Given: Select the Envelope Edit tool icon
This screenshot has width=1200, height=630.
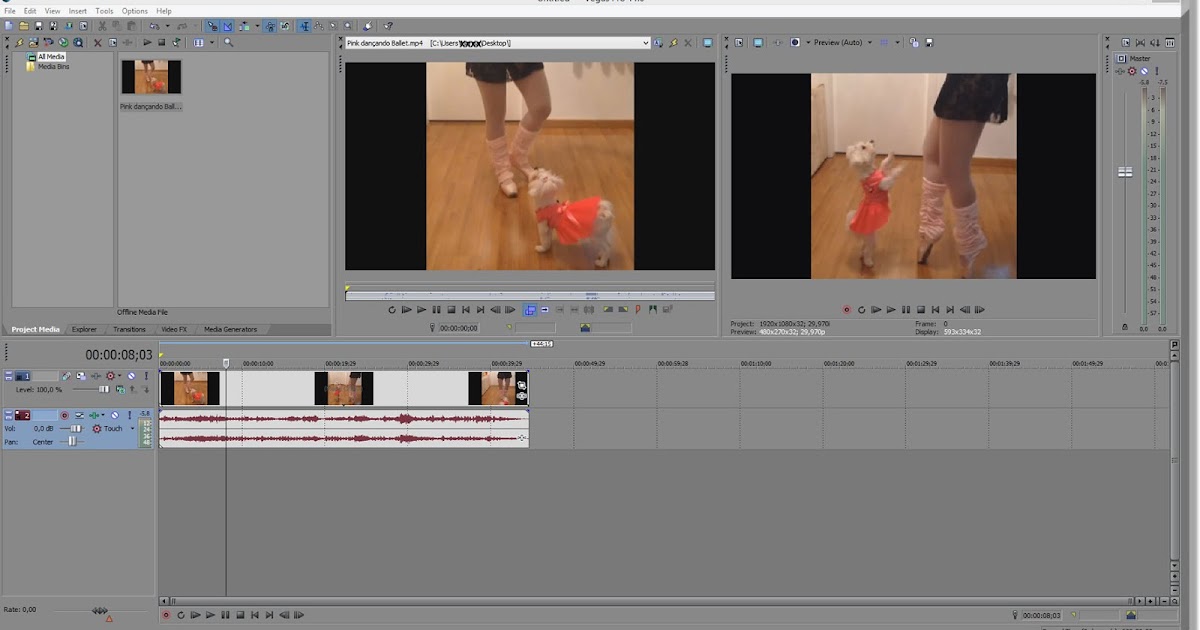Looking at the screenshot, I should pyautogui.click(x=319, y=26).
